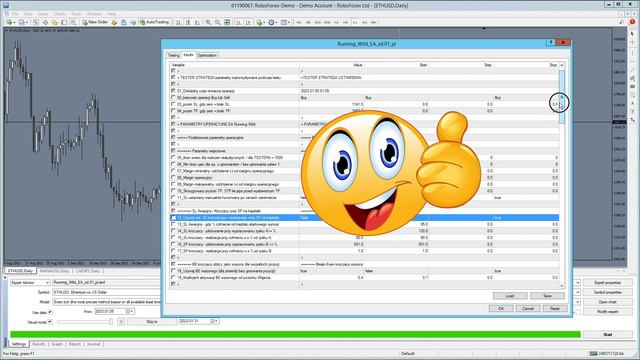Switch chart to candlesticks mode
The image size is (640, 360).
point(188,22)
